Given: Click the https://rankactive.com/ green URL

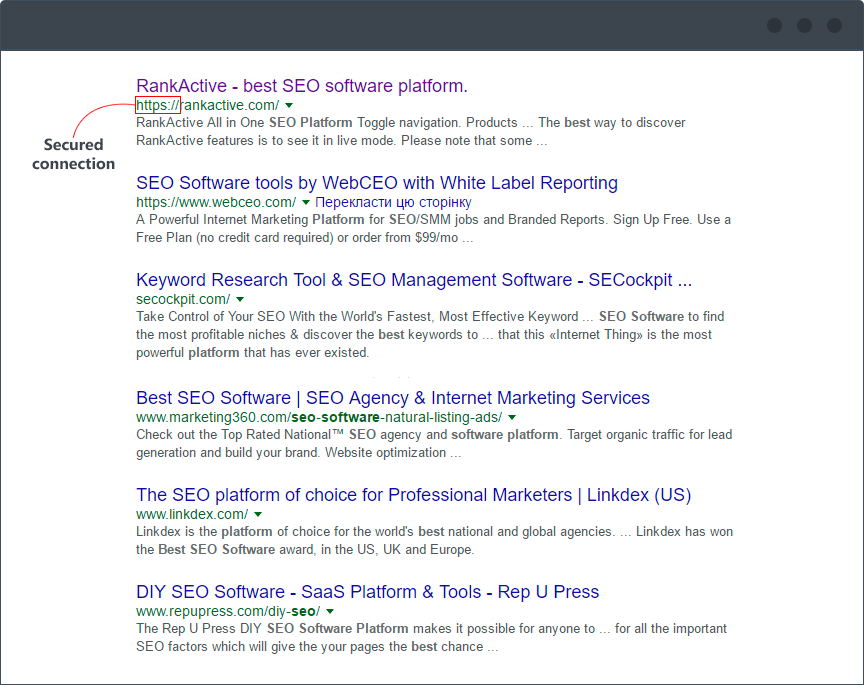Looking at the screenshot, I should (x=208, y=105).
